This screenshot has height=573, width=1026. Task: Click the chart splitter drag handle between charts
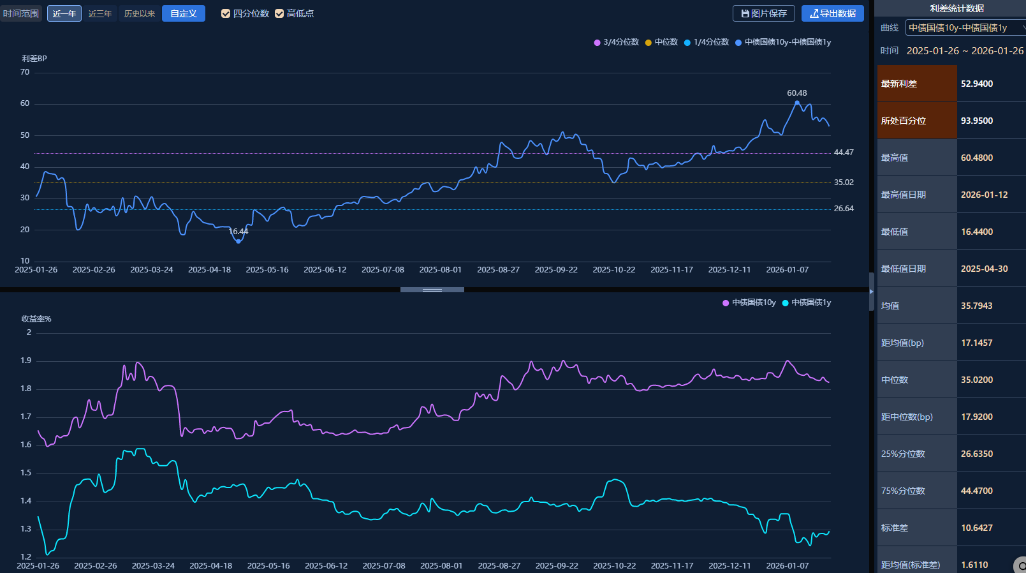[432, 289]
